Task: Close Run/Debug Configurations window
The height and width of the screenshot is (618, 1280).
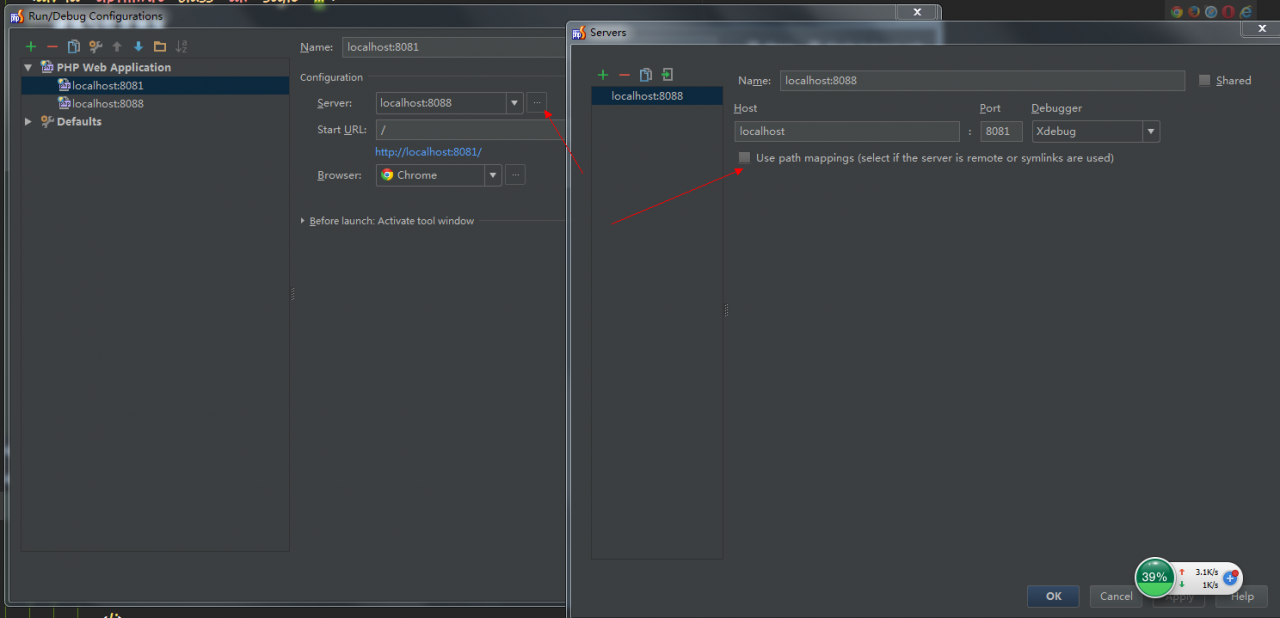Action: [x=916, y=12]
